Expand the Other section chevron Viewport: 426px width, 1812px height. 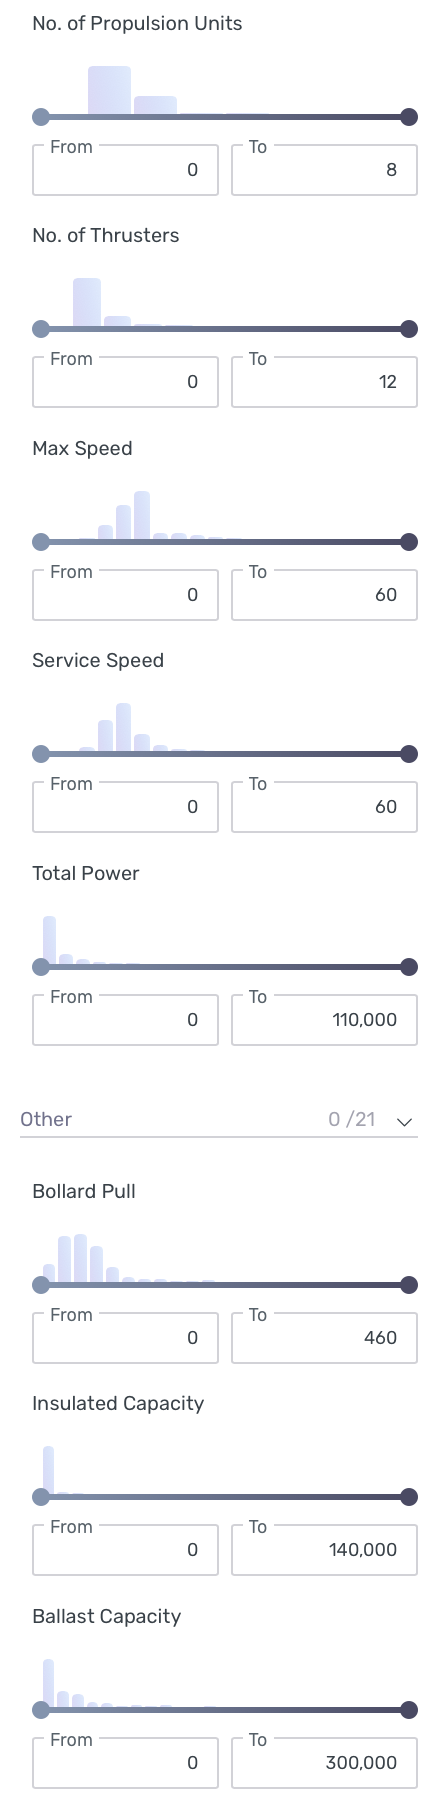(404, 1121)
